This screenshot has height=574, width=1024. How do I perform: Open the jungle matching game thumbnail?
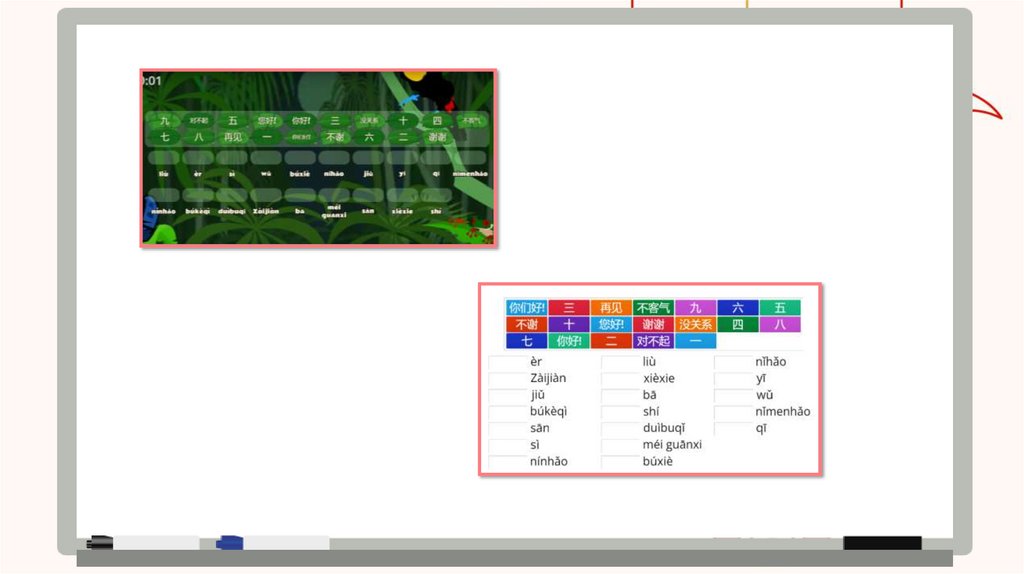click(319, 158)
